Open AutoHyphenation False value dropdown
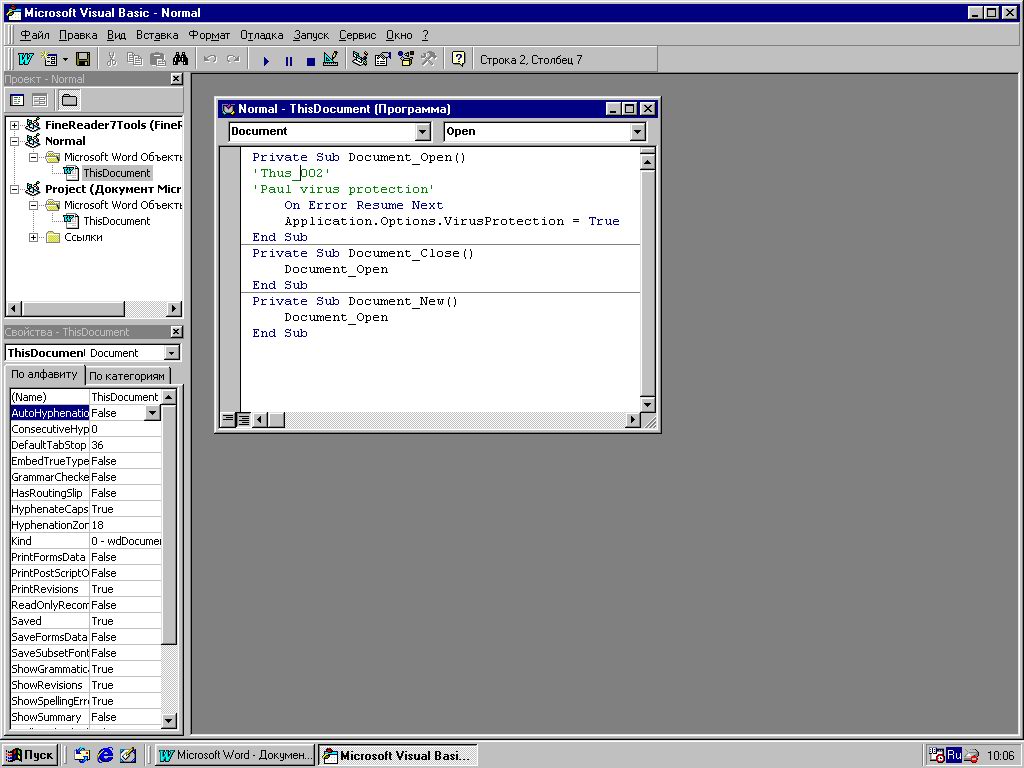 pyautogui.click(x=152, y=413)
